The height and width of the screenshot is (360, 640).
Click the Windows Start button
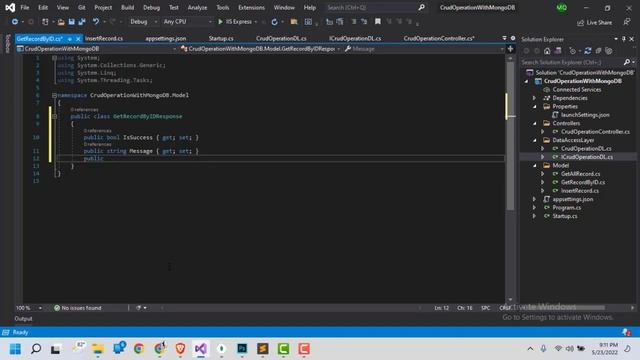point(15,349)
